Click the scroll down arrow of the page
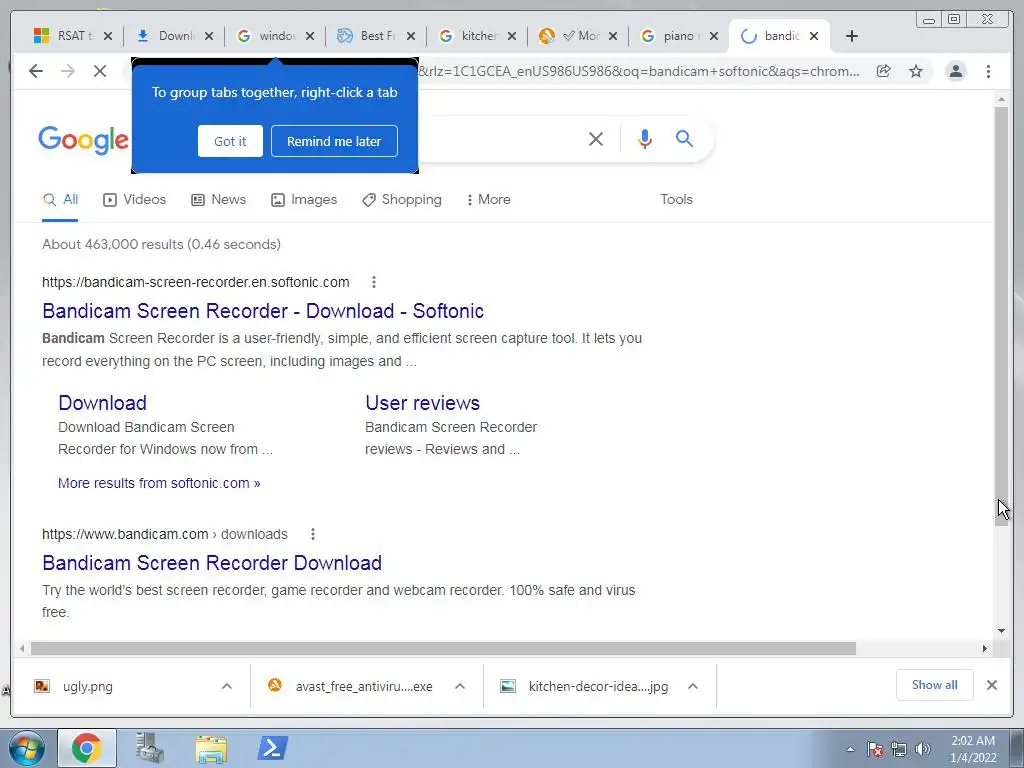Screen dimensions: 1024x768 point(1001,631)
